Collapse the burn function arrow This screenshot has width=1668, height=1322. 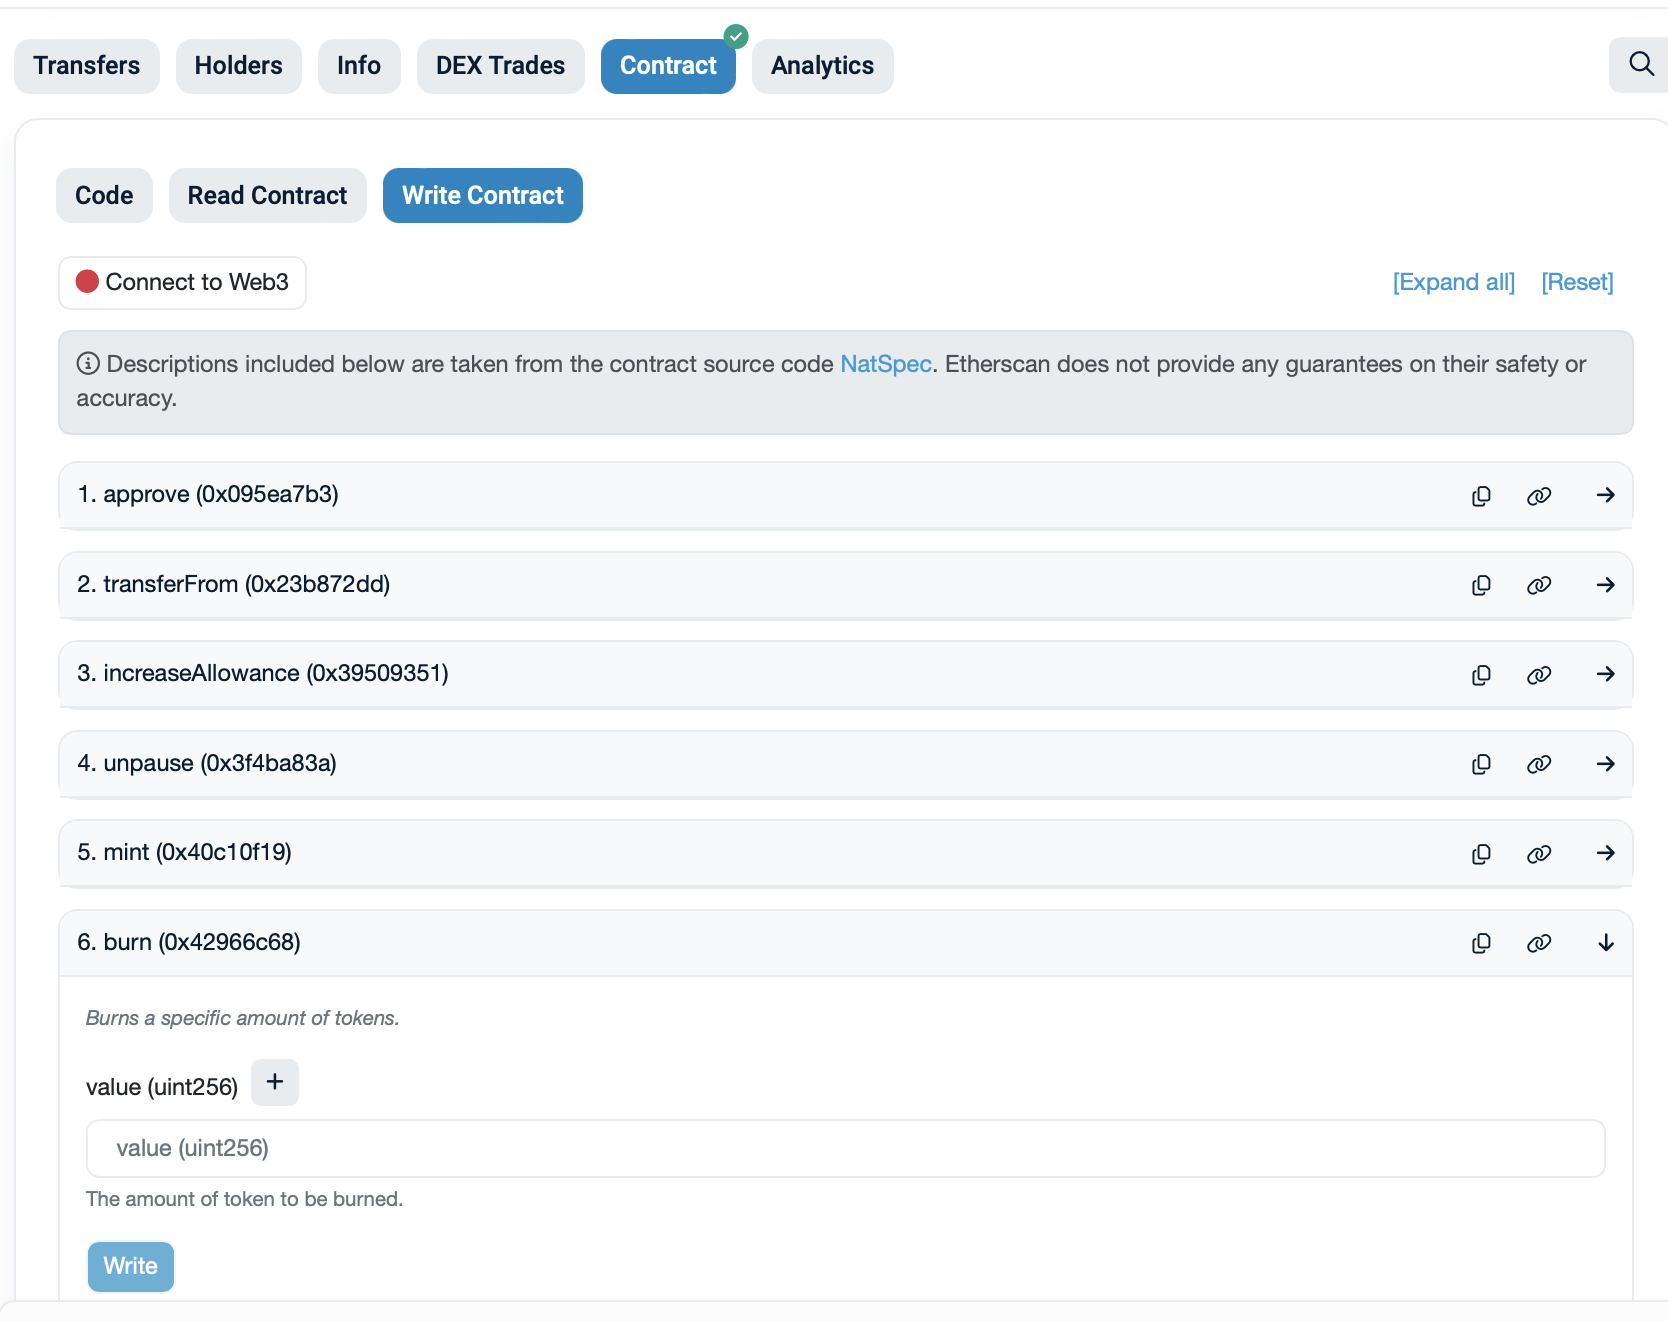1606,943
